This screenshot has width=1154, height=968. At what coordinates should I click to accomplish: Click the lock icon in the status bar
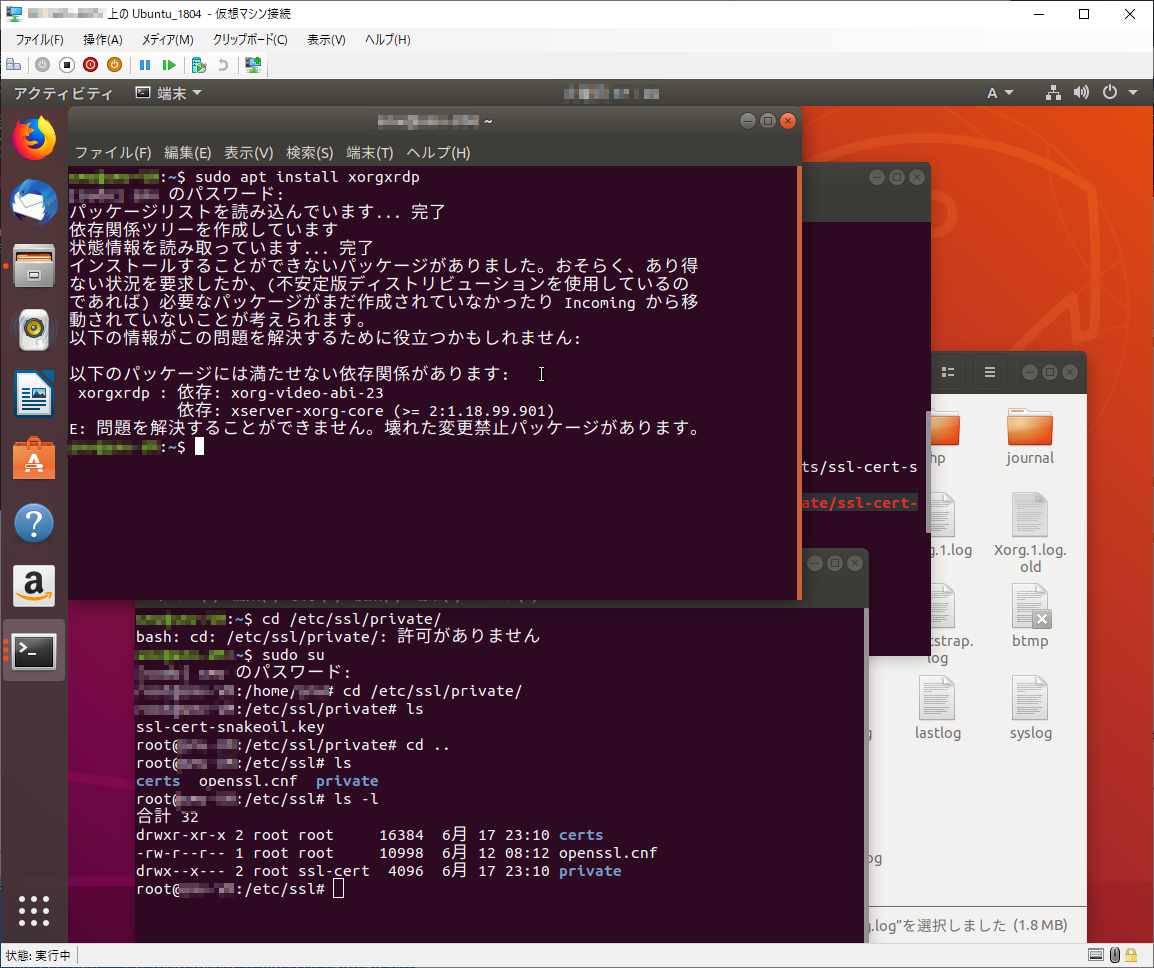(1131, 955)
